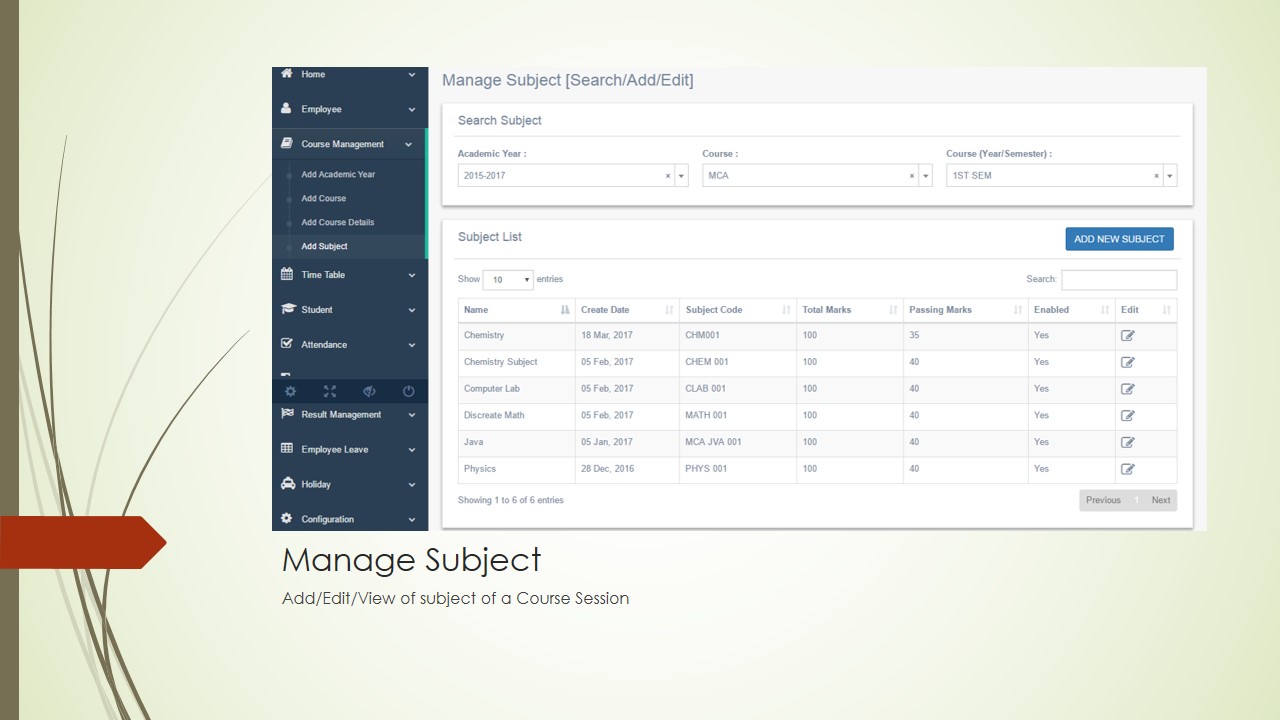
Task: Click the settings gear icon in the sidebar footer
Action: point(290,391)
